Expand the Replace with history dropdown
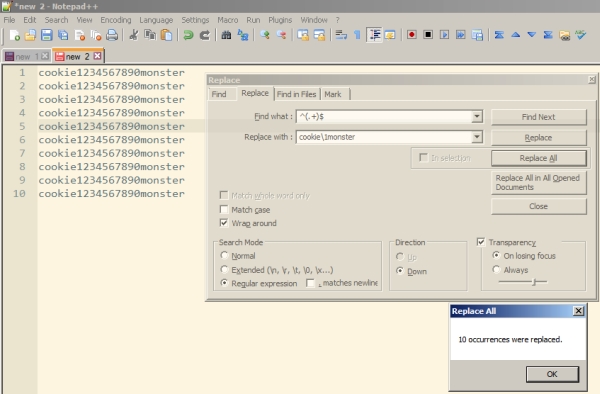The image size is (600, 394). click(477, 137)
